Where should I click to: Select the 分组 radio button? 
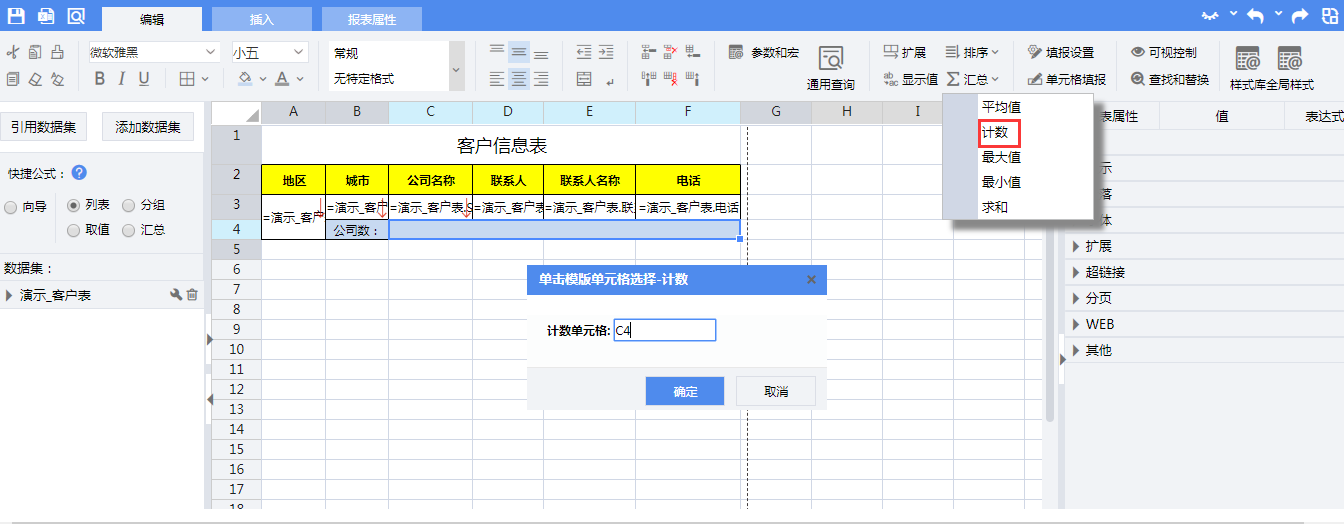click(128, 206)
